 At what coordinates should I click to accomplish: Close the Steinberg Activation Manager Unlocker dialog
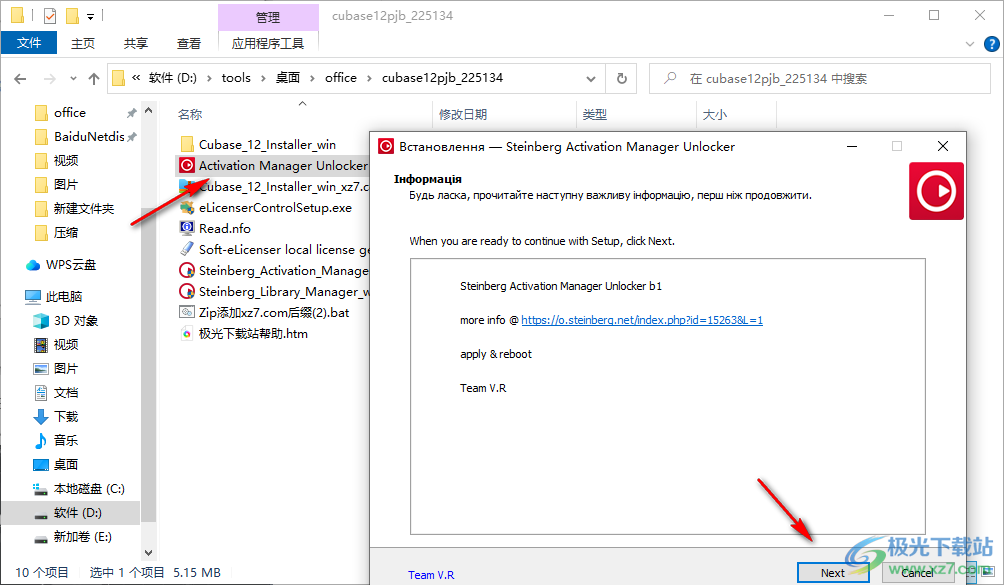(943, 147)
